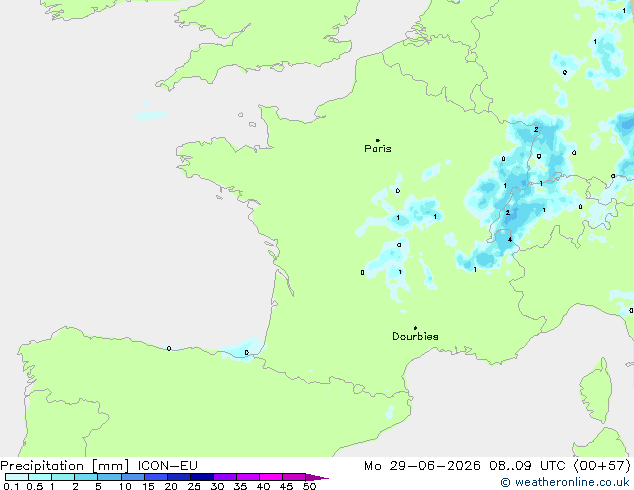The height and width of the screenshot is (490, 634).
Task: Click the legend label 50
Action: pyautogui.click(x=309, y=486)
